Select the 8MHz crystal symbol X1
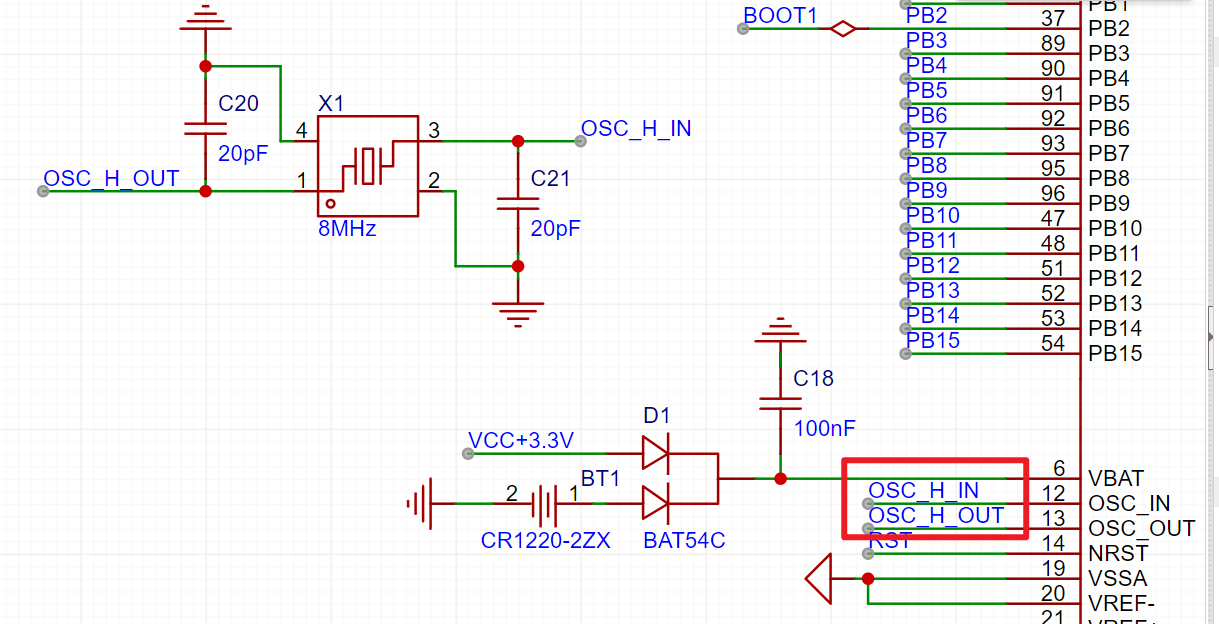The image size is (1219, 624). click(366, 165)
